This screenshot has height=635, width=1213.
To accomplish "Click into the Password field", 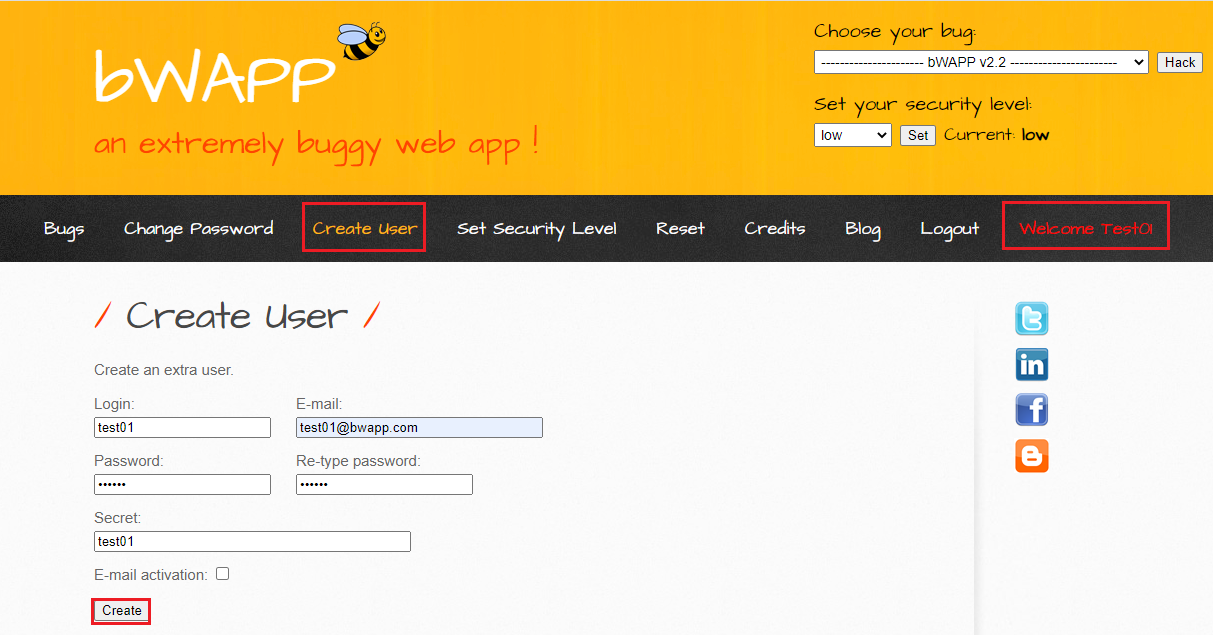I will pos(182,485).
